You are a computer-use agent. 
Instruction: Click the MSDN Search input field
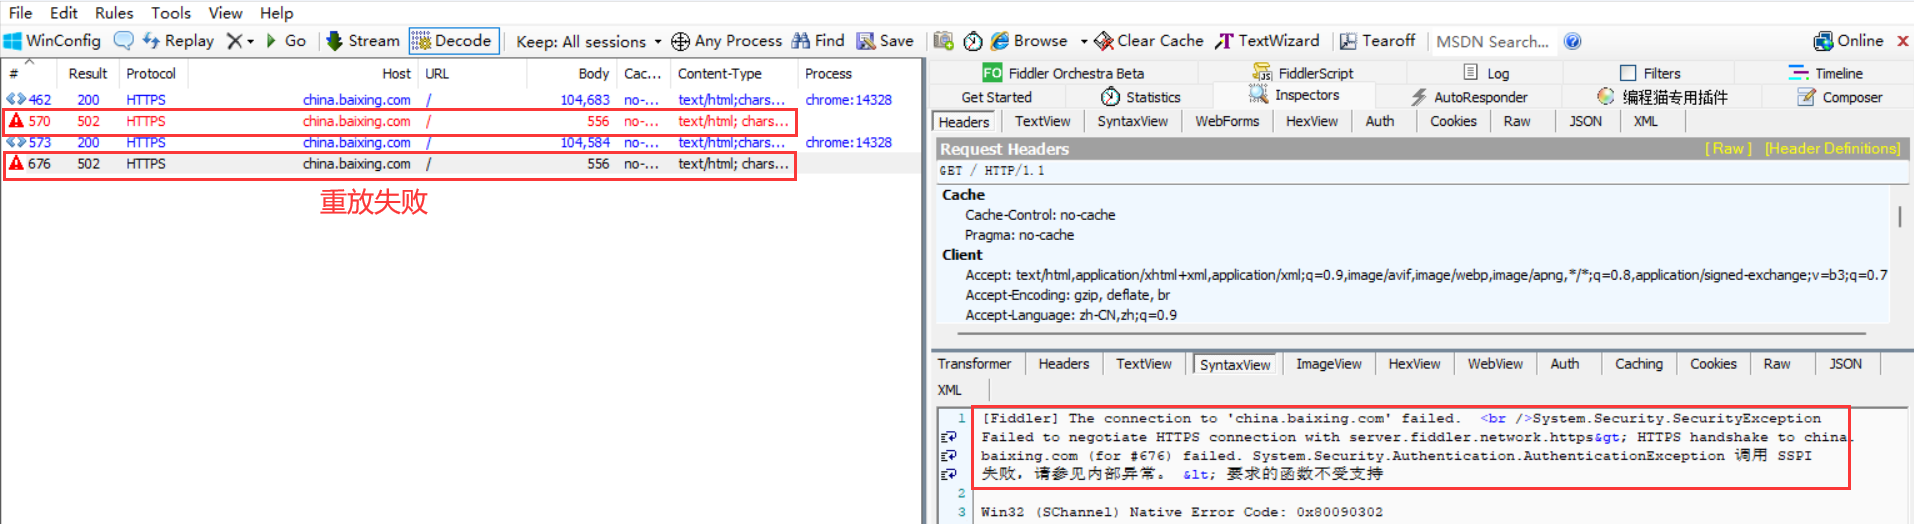point(1492,41)
